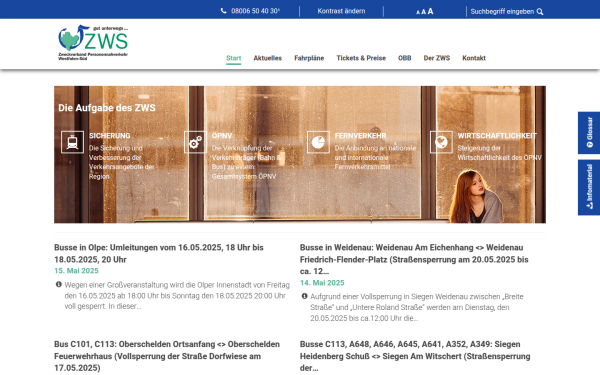The height and width of the screenshot is (375, 600).
Task: Click the pie chart icon beside Fernverkehr
Action: pyautogui.click(x=318, y=142)
